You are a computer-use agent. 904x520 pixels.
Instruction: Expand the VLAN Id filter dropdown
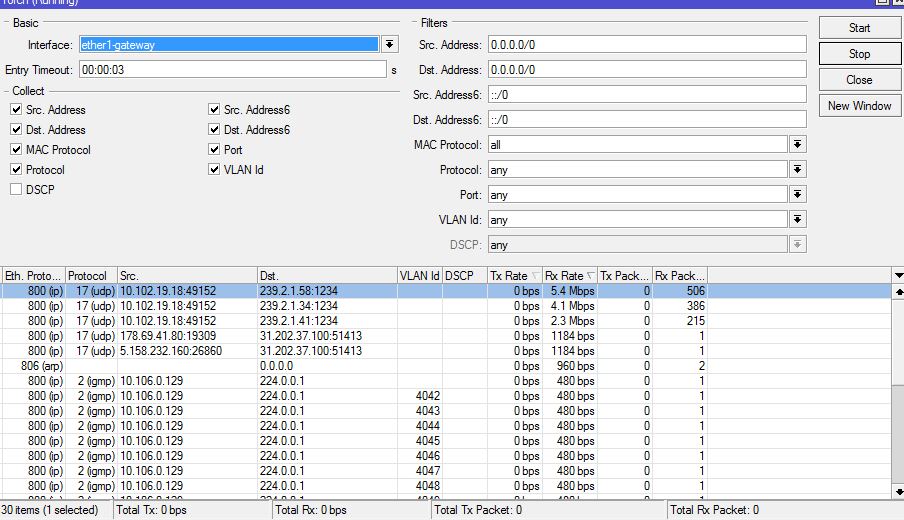pos(797,220)
